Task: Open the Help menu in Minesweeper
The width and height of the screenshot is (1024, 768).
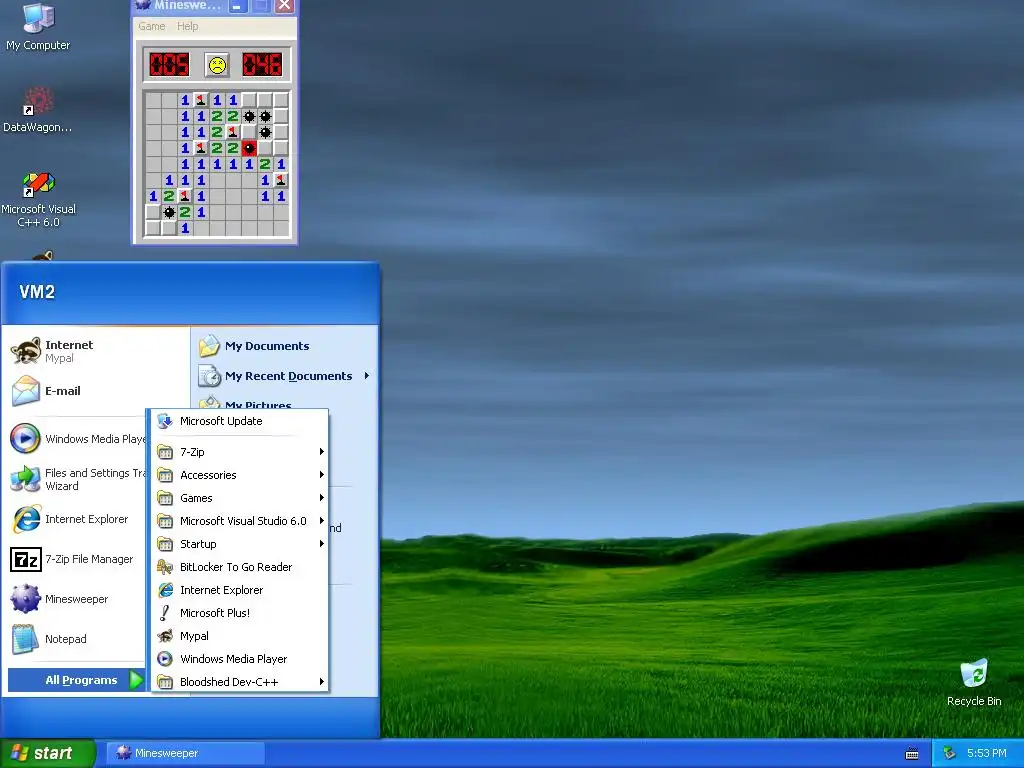Action: tap(187, 26)
